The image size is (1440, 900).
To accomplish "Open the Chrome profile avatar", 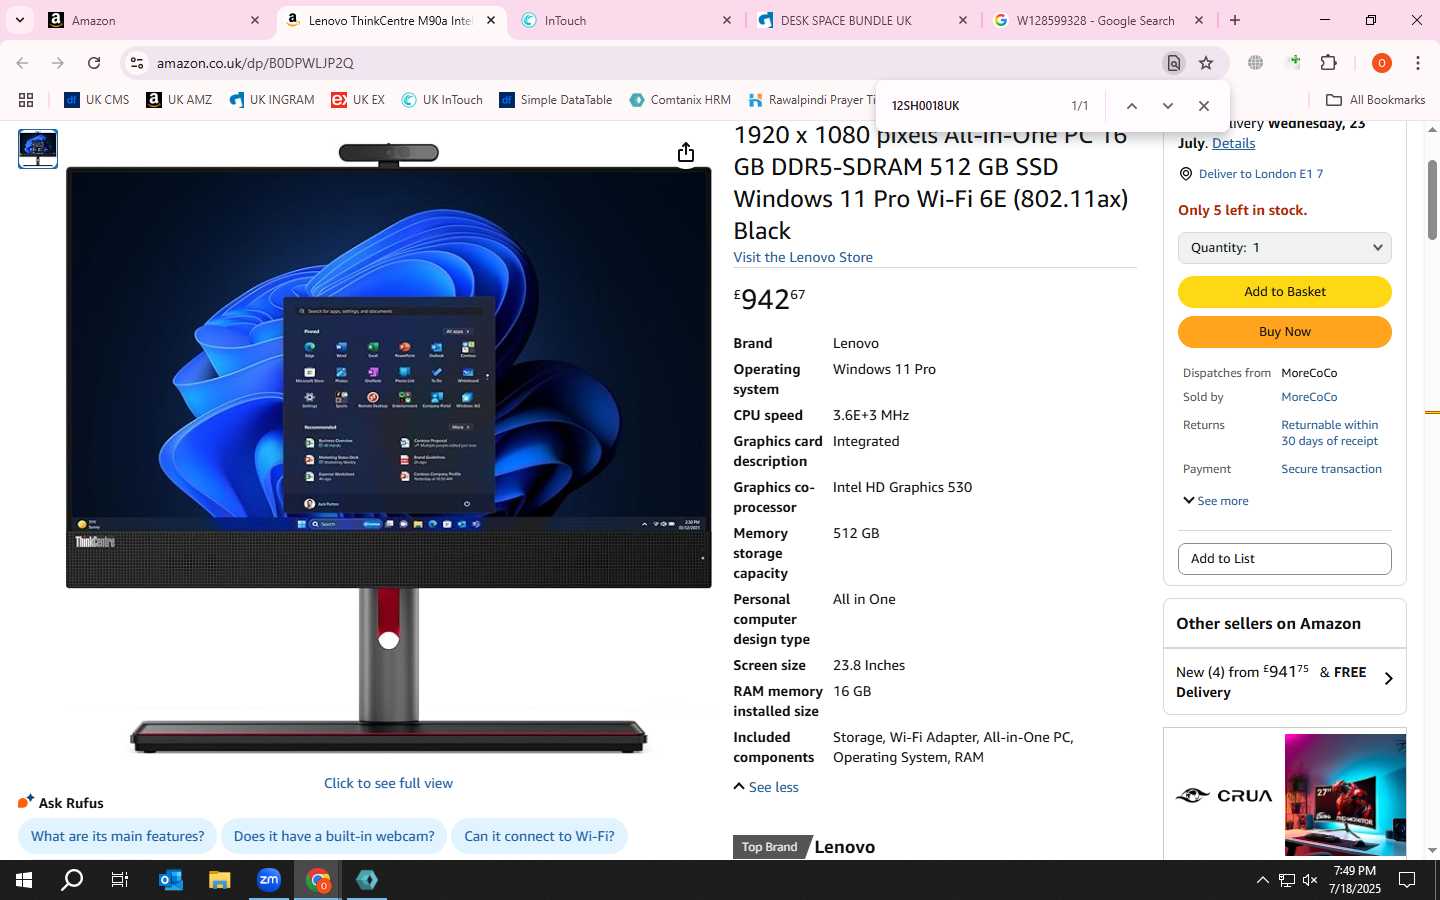I will click(1382, 63).
